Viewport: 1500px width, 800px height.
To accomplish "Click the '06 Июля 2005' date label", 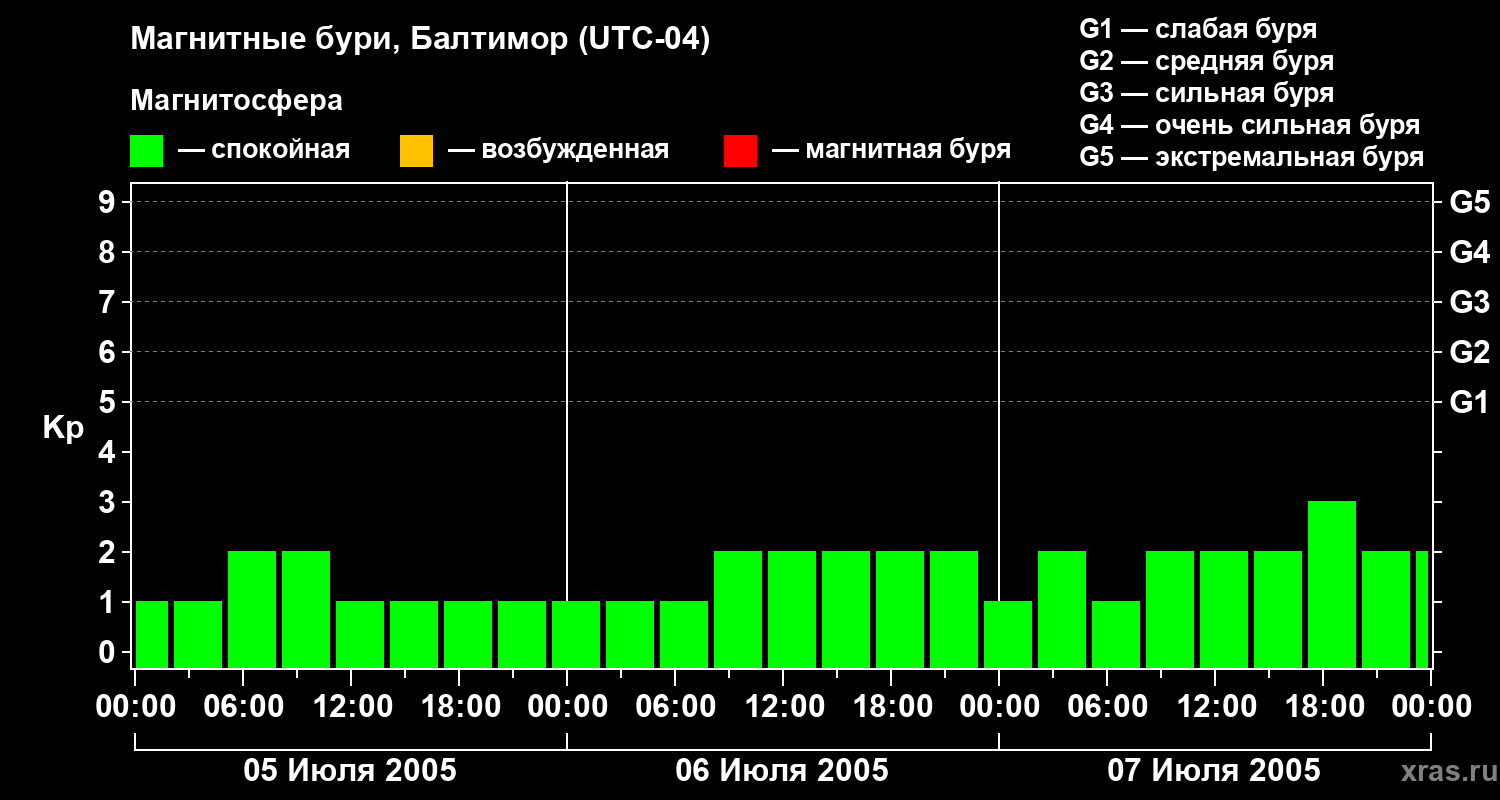I will (x=782, y=771).
